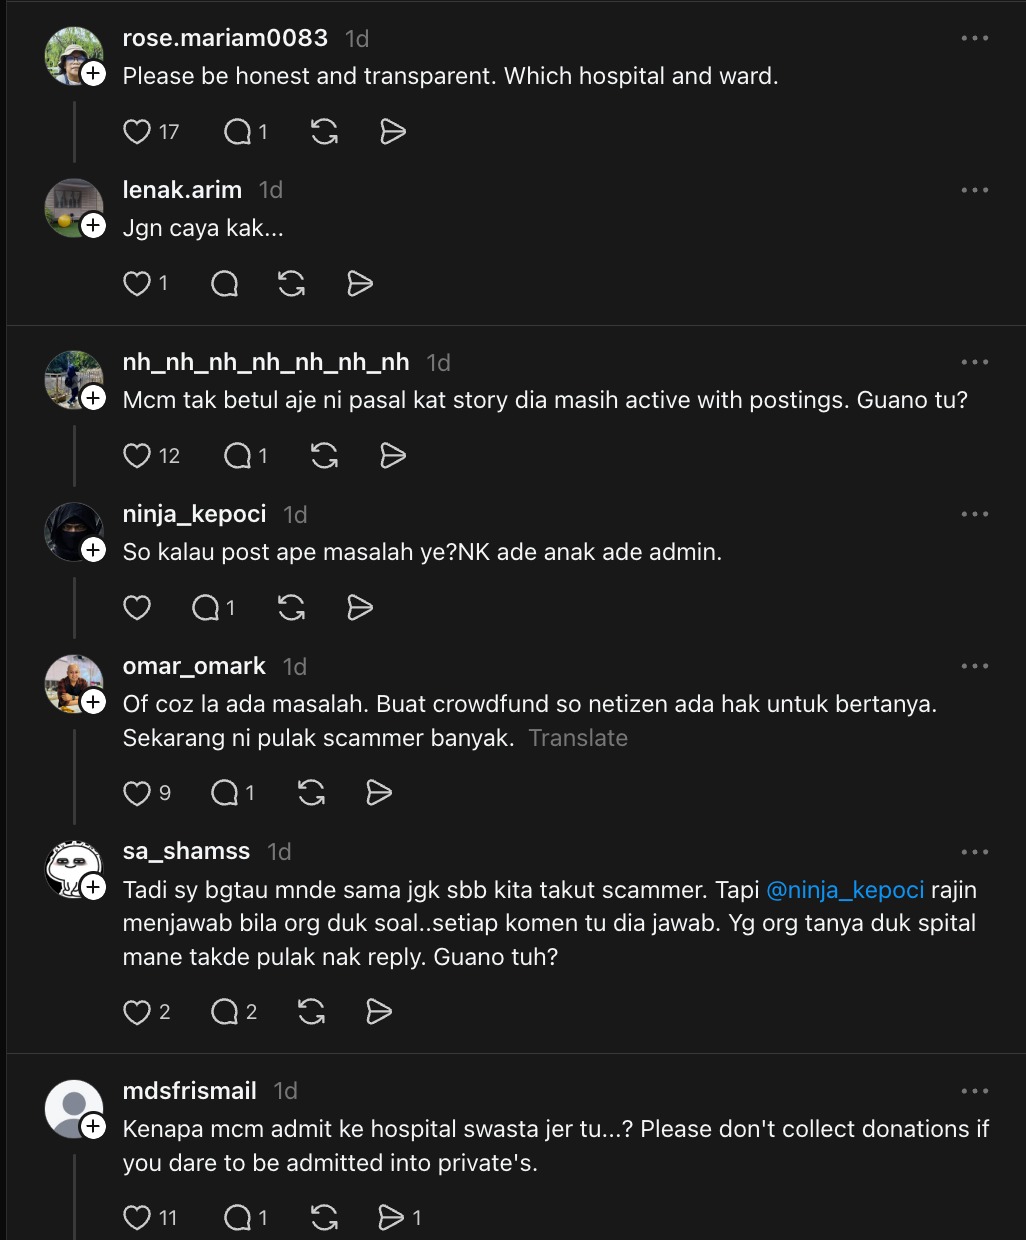Repost rose.mariam0083's hospital comment
Image resolution: width=1026 pixels, height=1240 pixels.
pyautogui.click(x=324, y=132)
